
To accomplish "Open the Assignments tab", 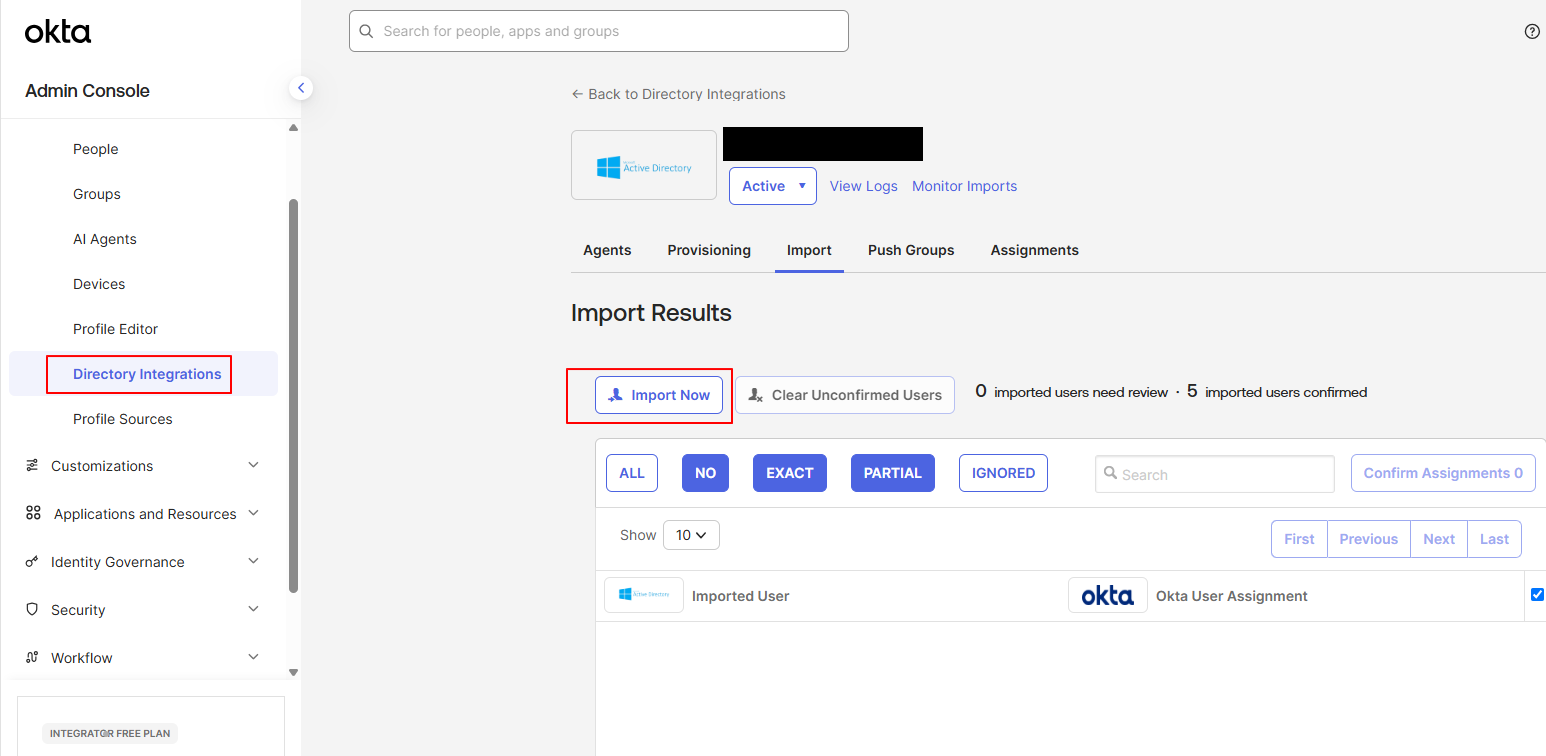I will (1035, 250).
